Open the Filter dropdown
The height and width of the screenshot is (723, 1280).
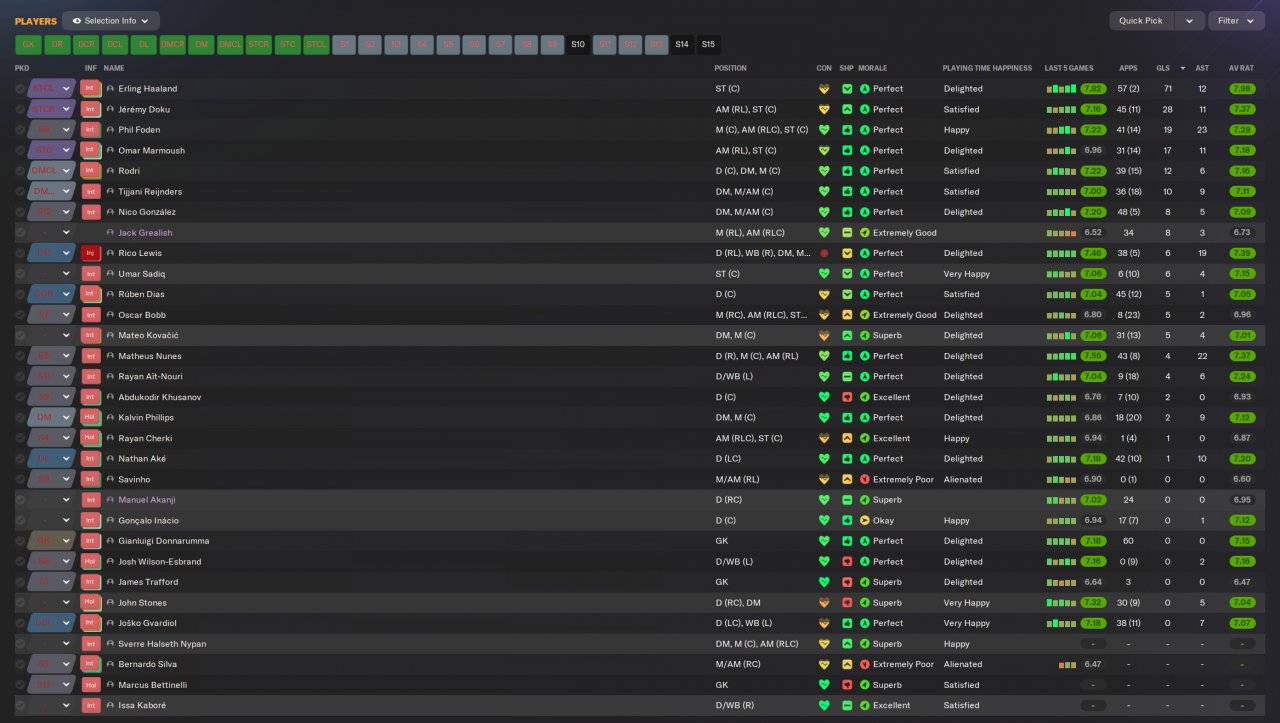[x=1236, y=21]
